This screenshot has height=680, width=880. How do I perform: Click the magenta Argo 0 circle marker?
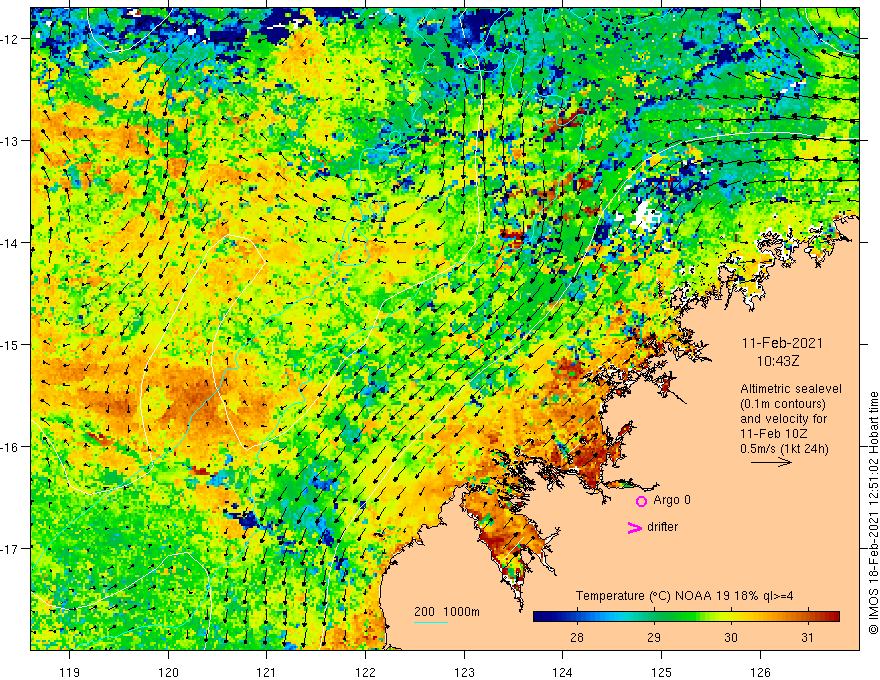pyautogui.click(x=641, y=501)
